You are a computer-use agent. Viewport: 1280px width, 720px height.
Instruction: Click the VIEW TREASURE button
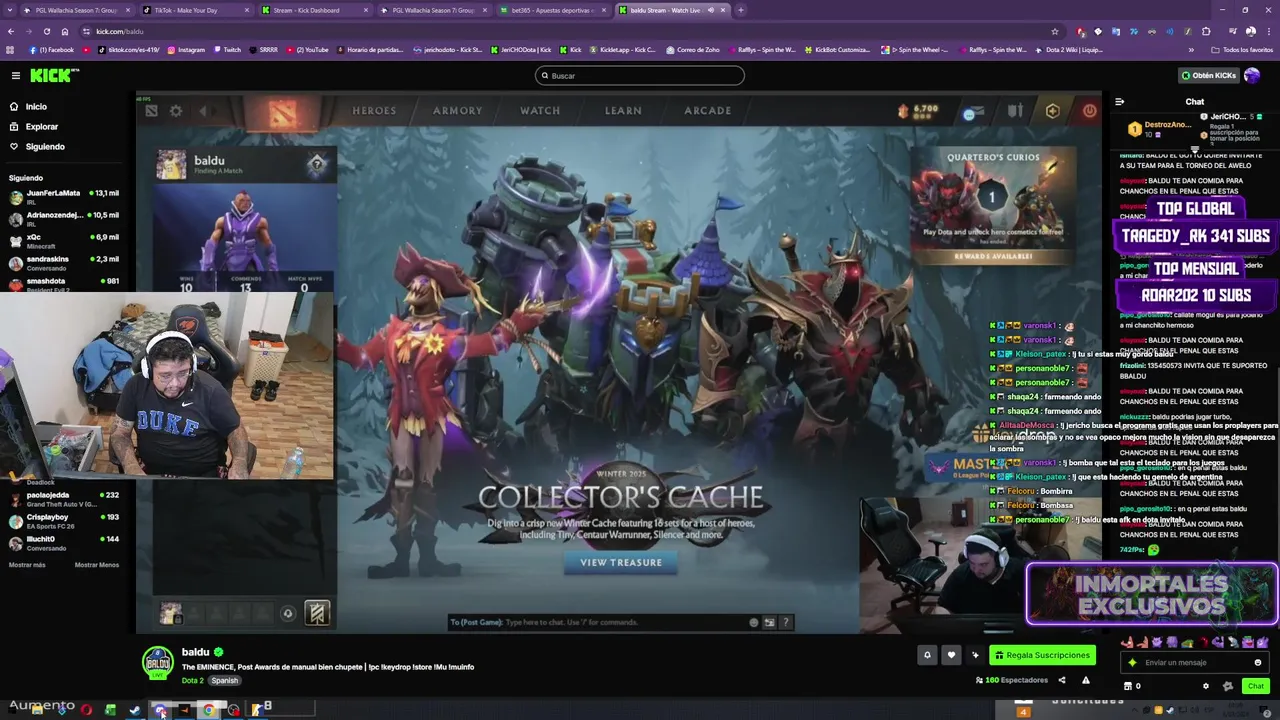[621, 562]
